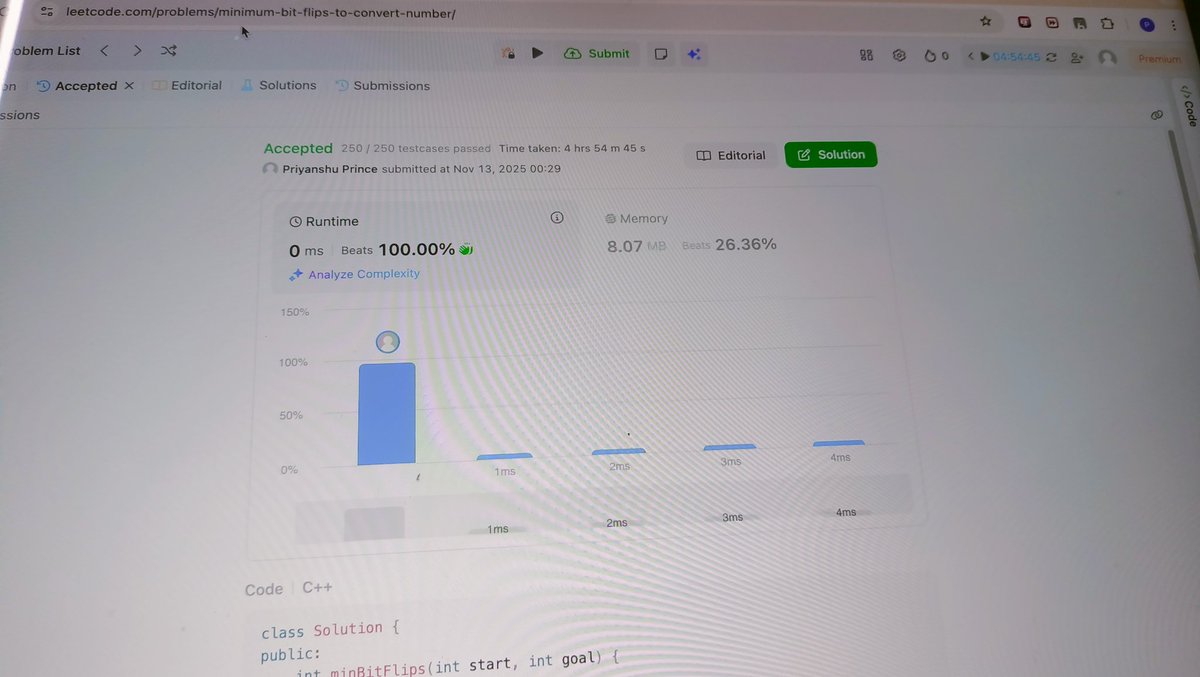Close the Accepted tab
Image resolution: width=1200 pixels, height=677 pixels.
tap(129, 86)
